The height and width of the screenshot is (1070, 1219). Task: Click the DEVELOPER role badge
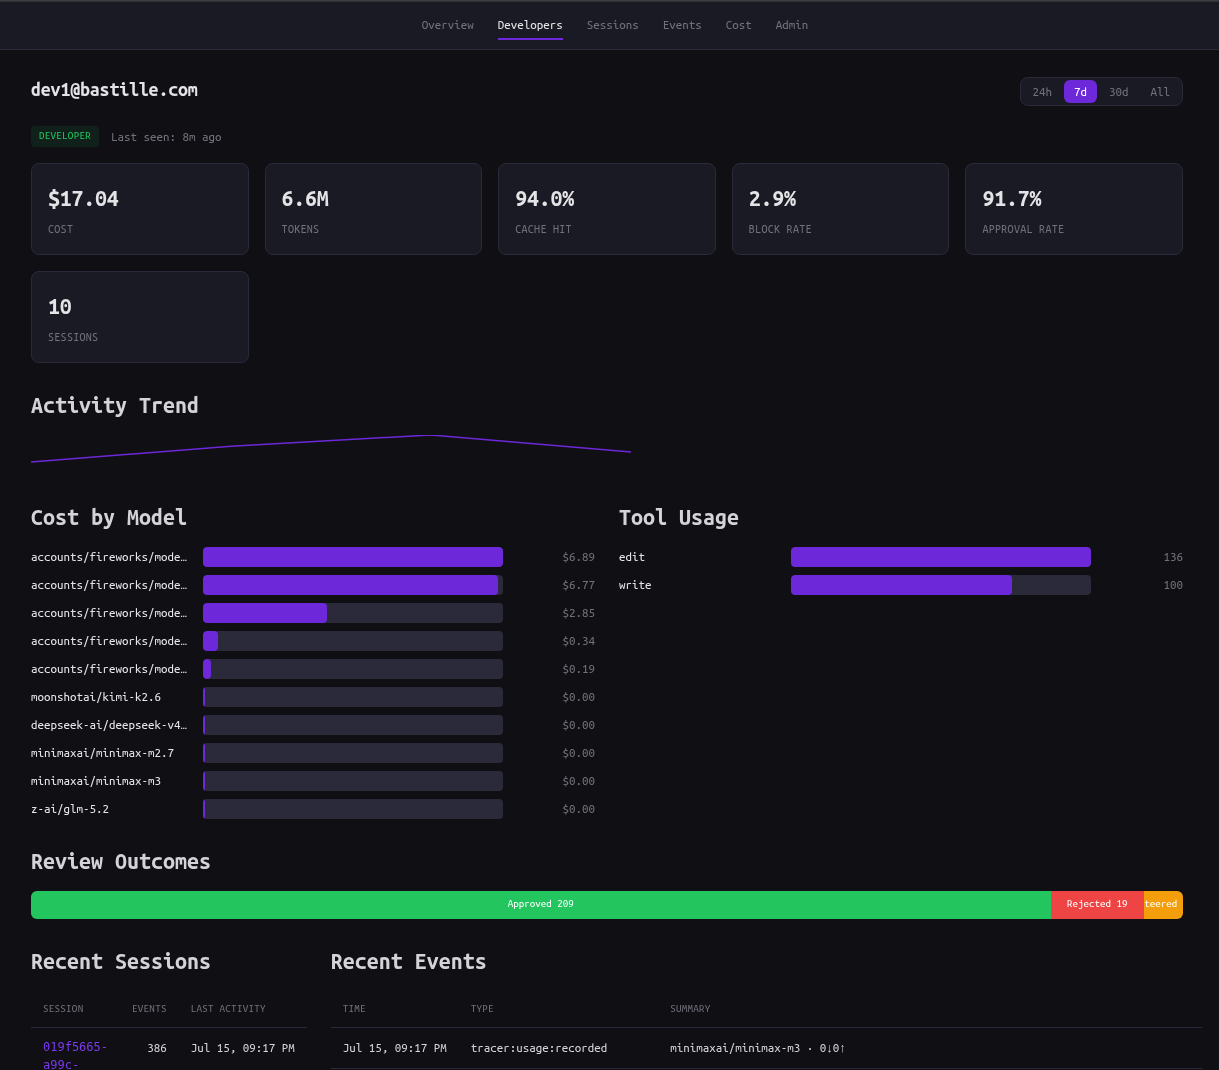(x=65, y=136)
